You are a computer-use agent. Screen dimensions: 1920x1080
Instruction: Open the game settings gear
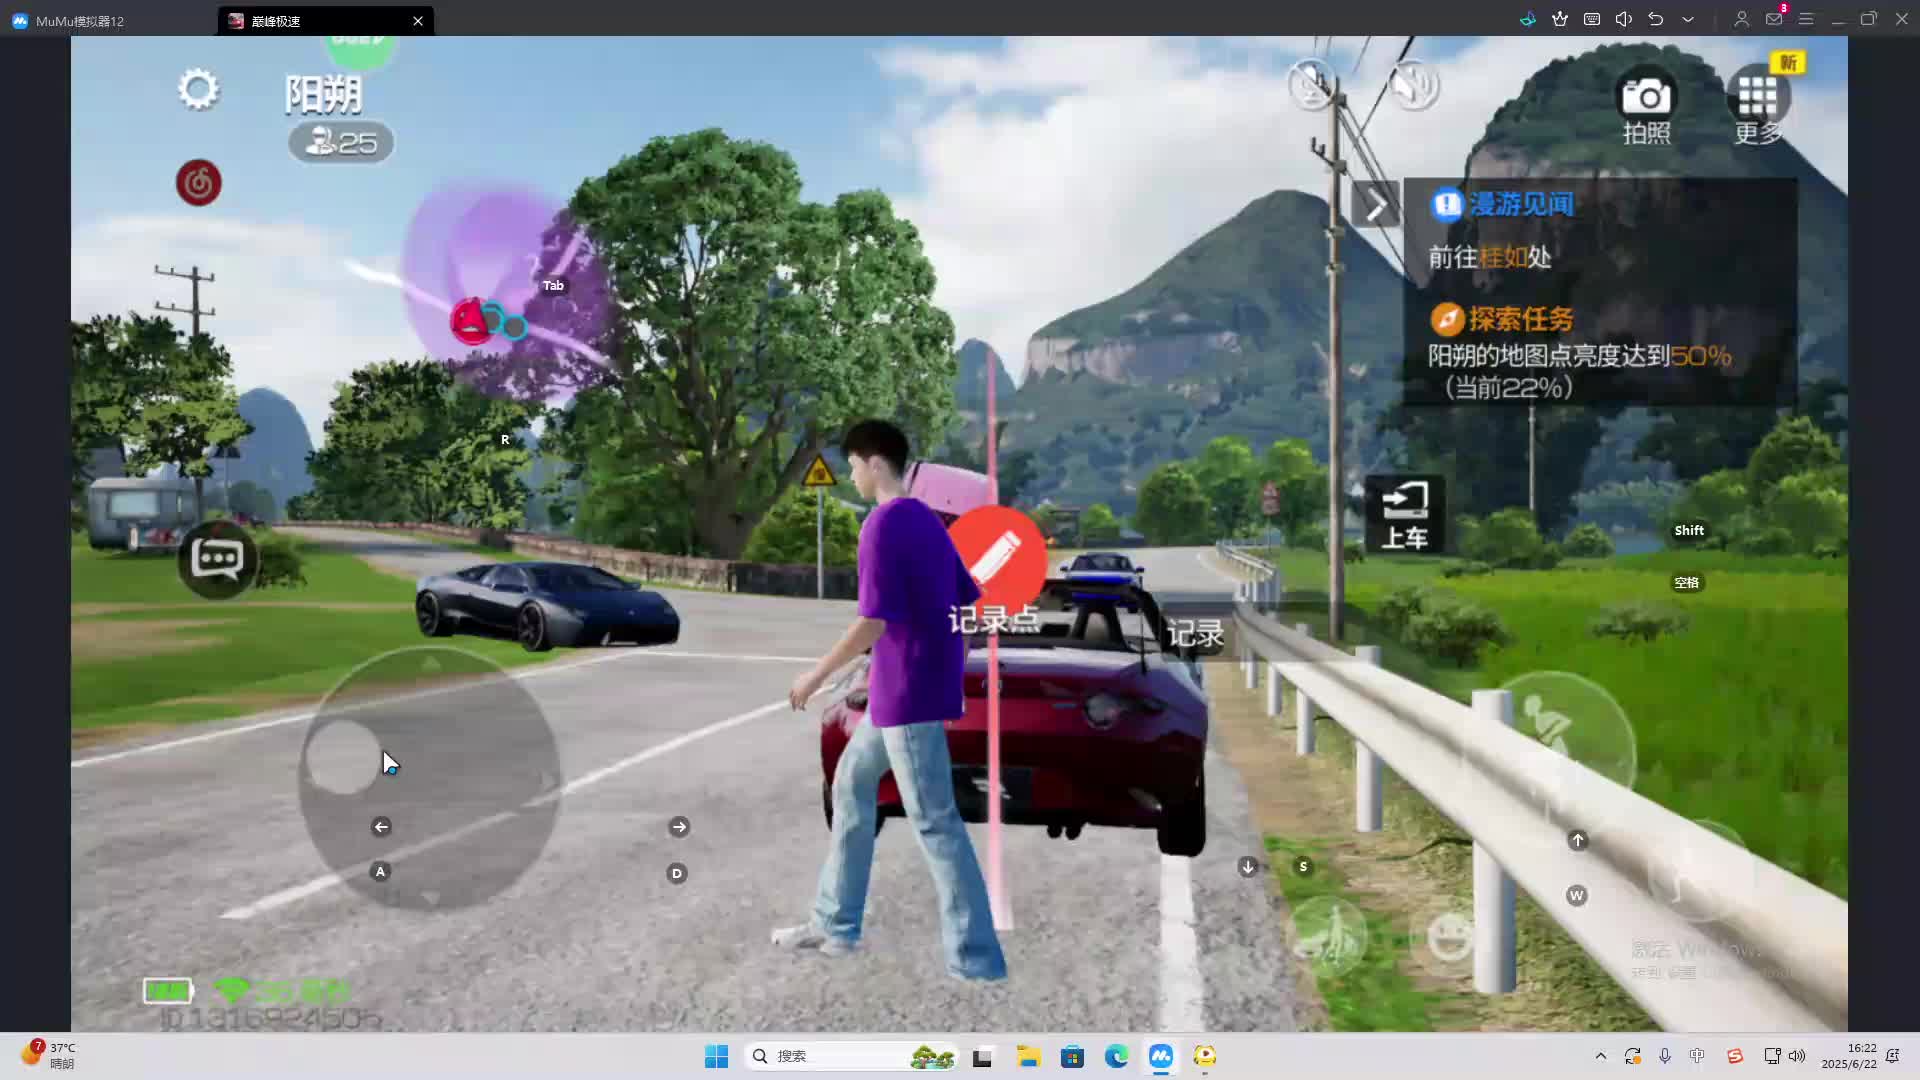pos(198,90)
